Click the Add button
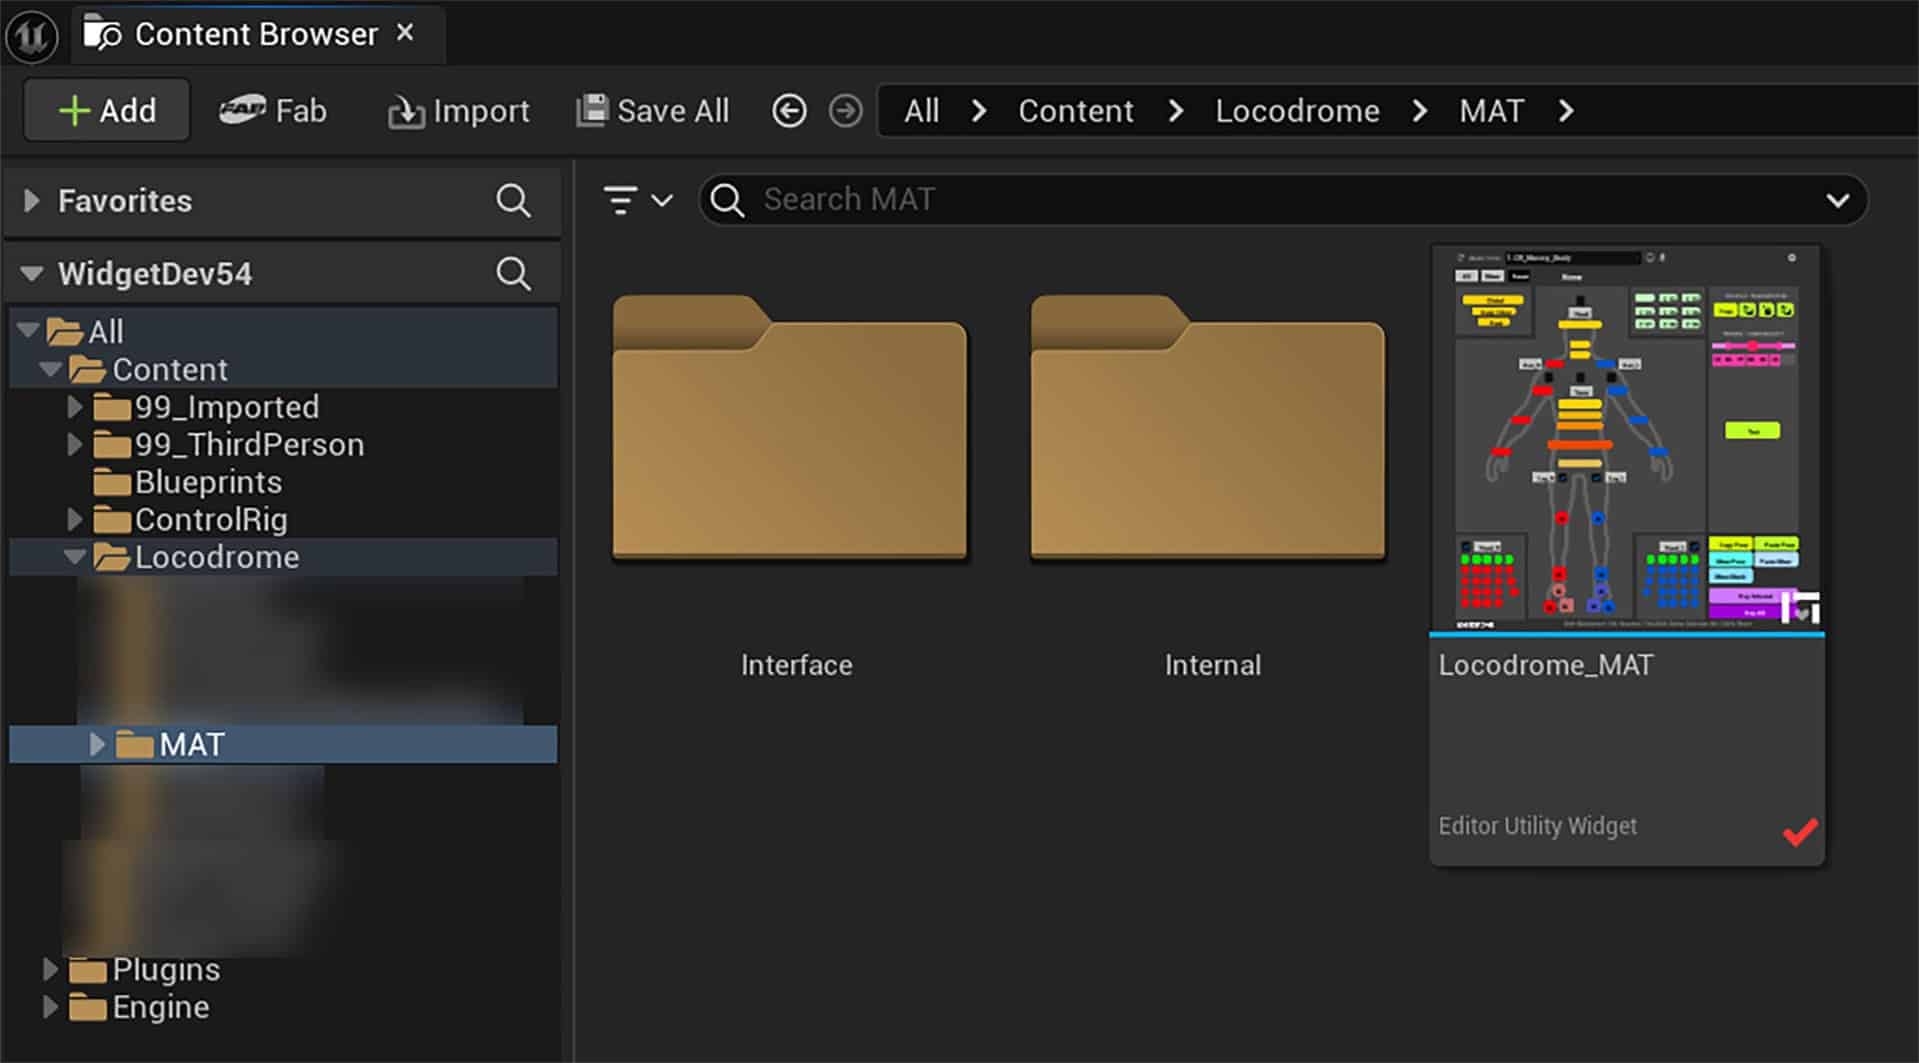1919x1063 pixels. [x=106, y=110]
